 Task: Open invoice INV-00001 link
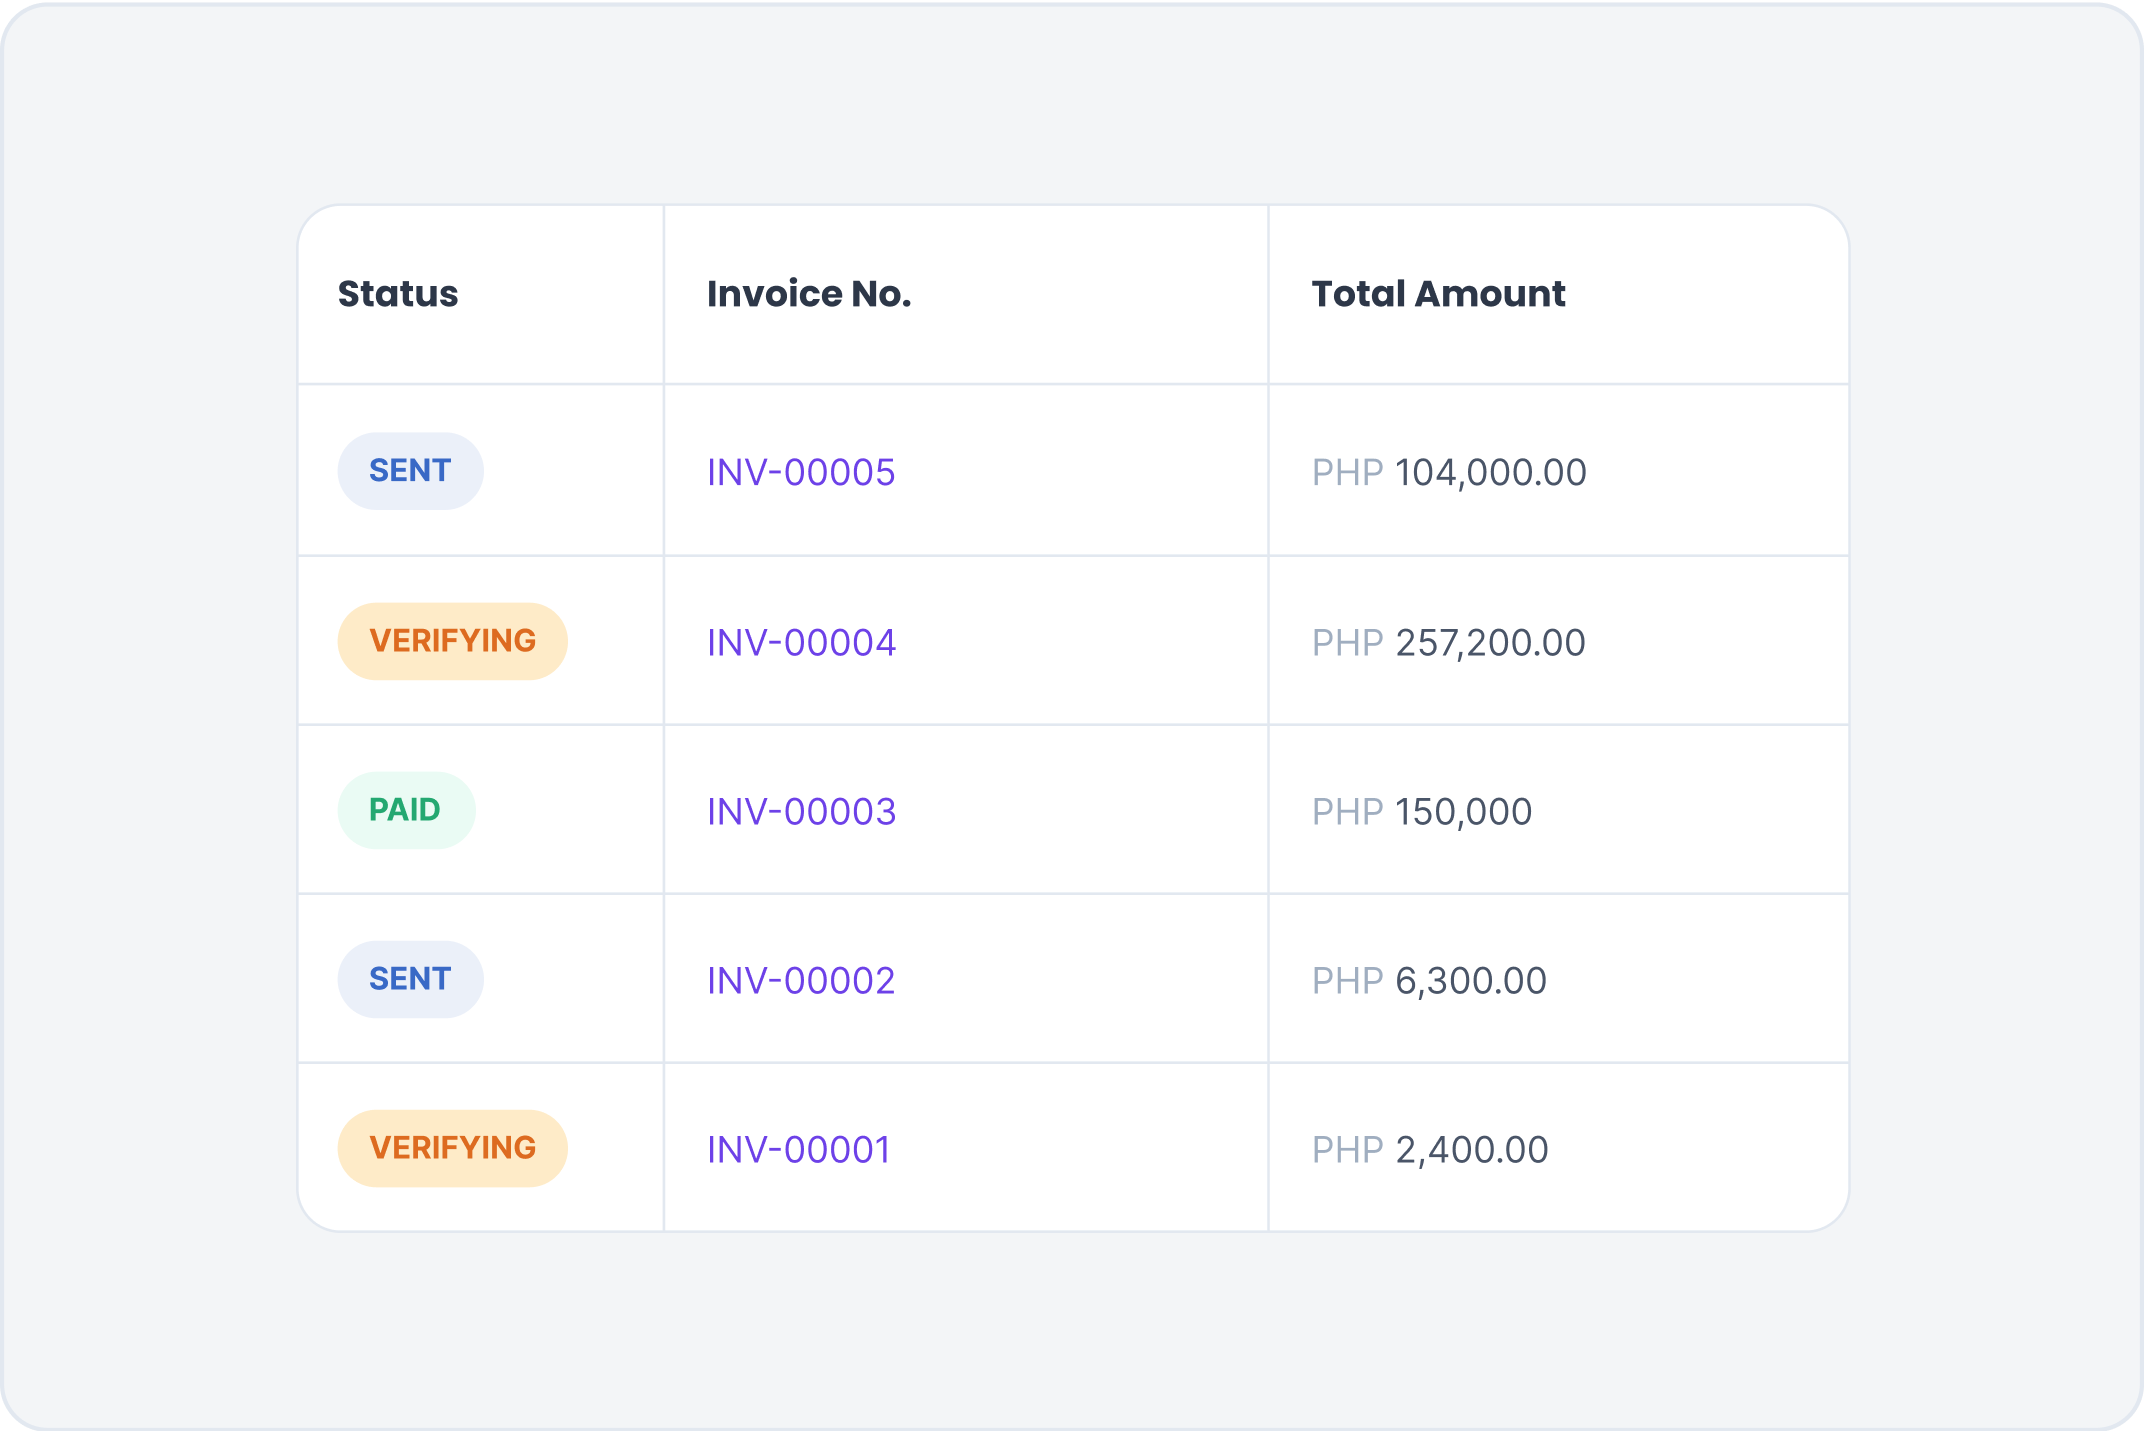tap(798, 1149)
